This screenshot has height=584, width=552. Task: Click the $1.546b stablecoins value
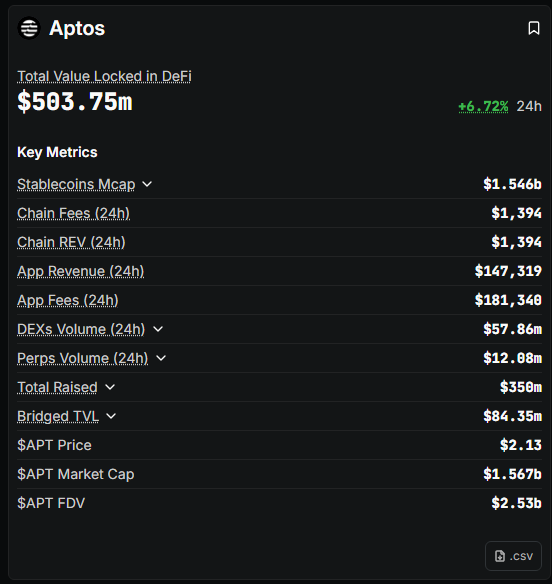[512, 184]
